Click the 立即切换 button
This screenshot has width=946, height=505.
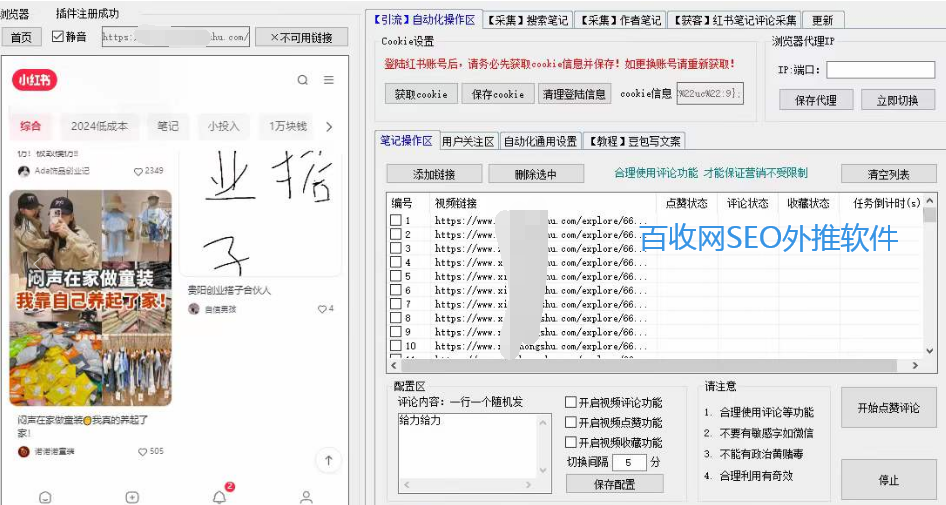click(x=898, y=100)
